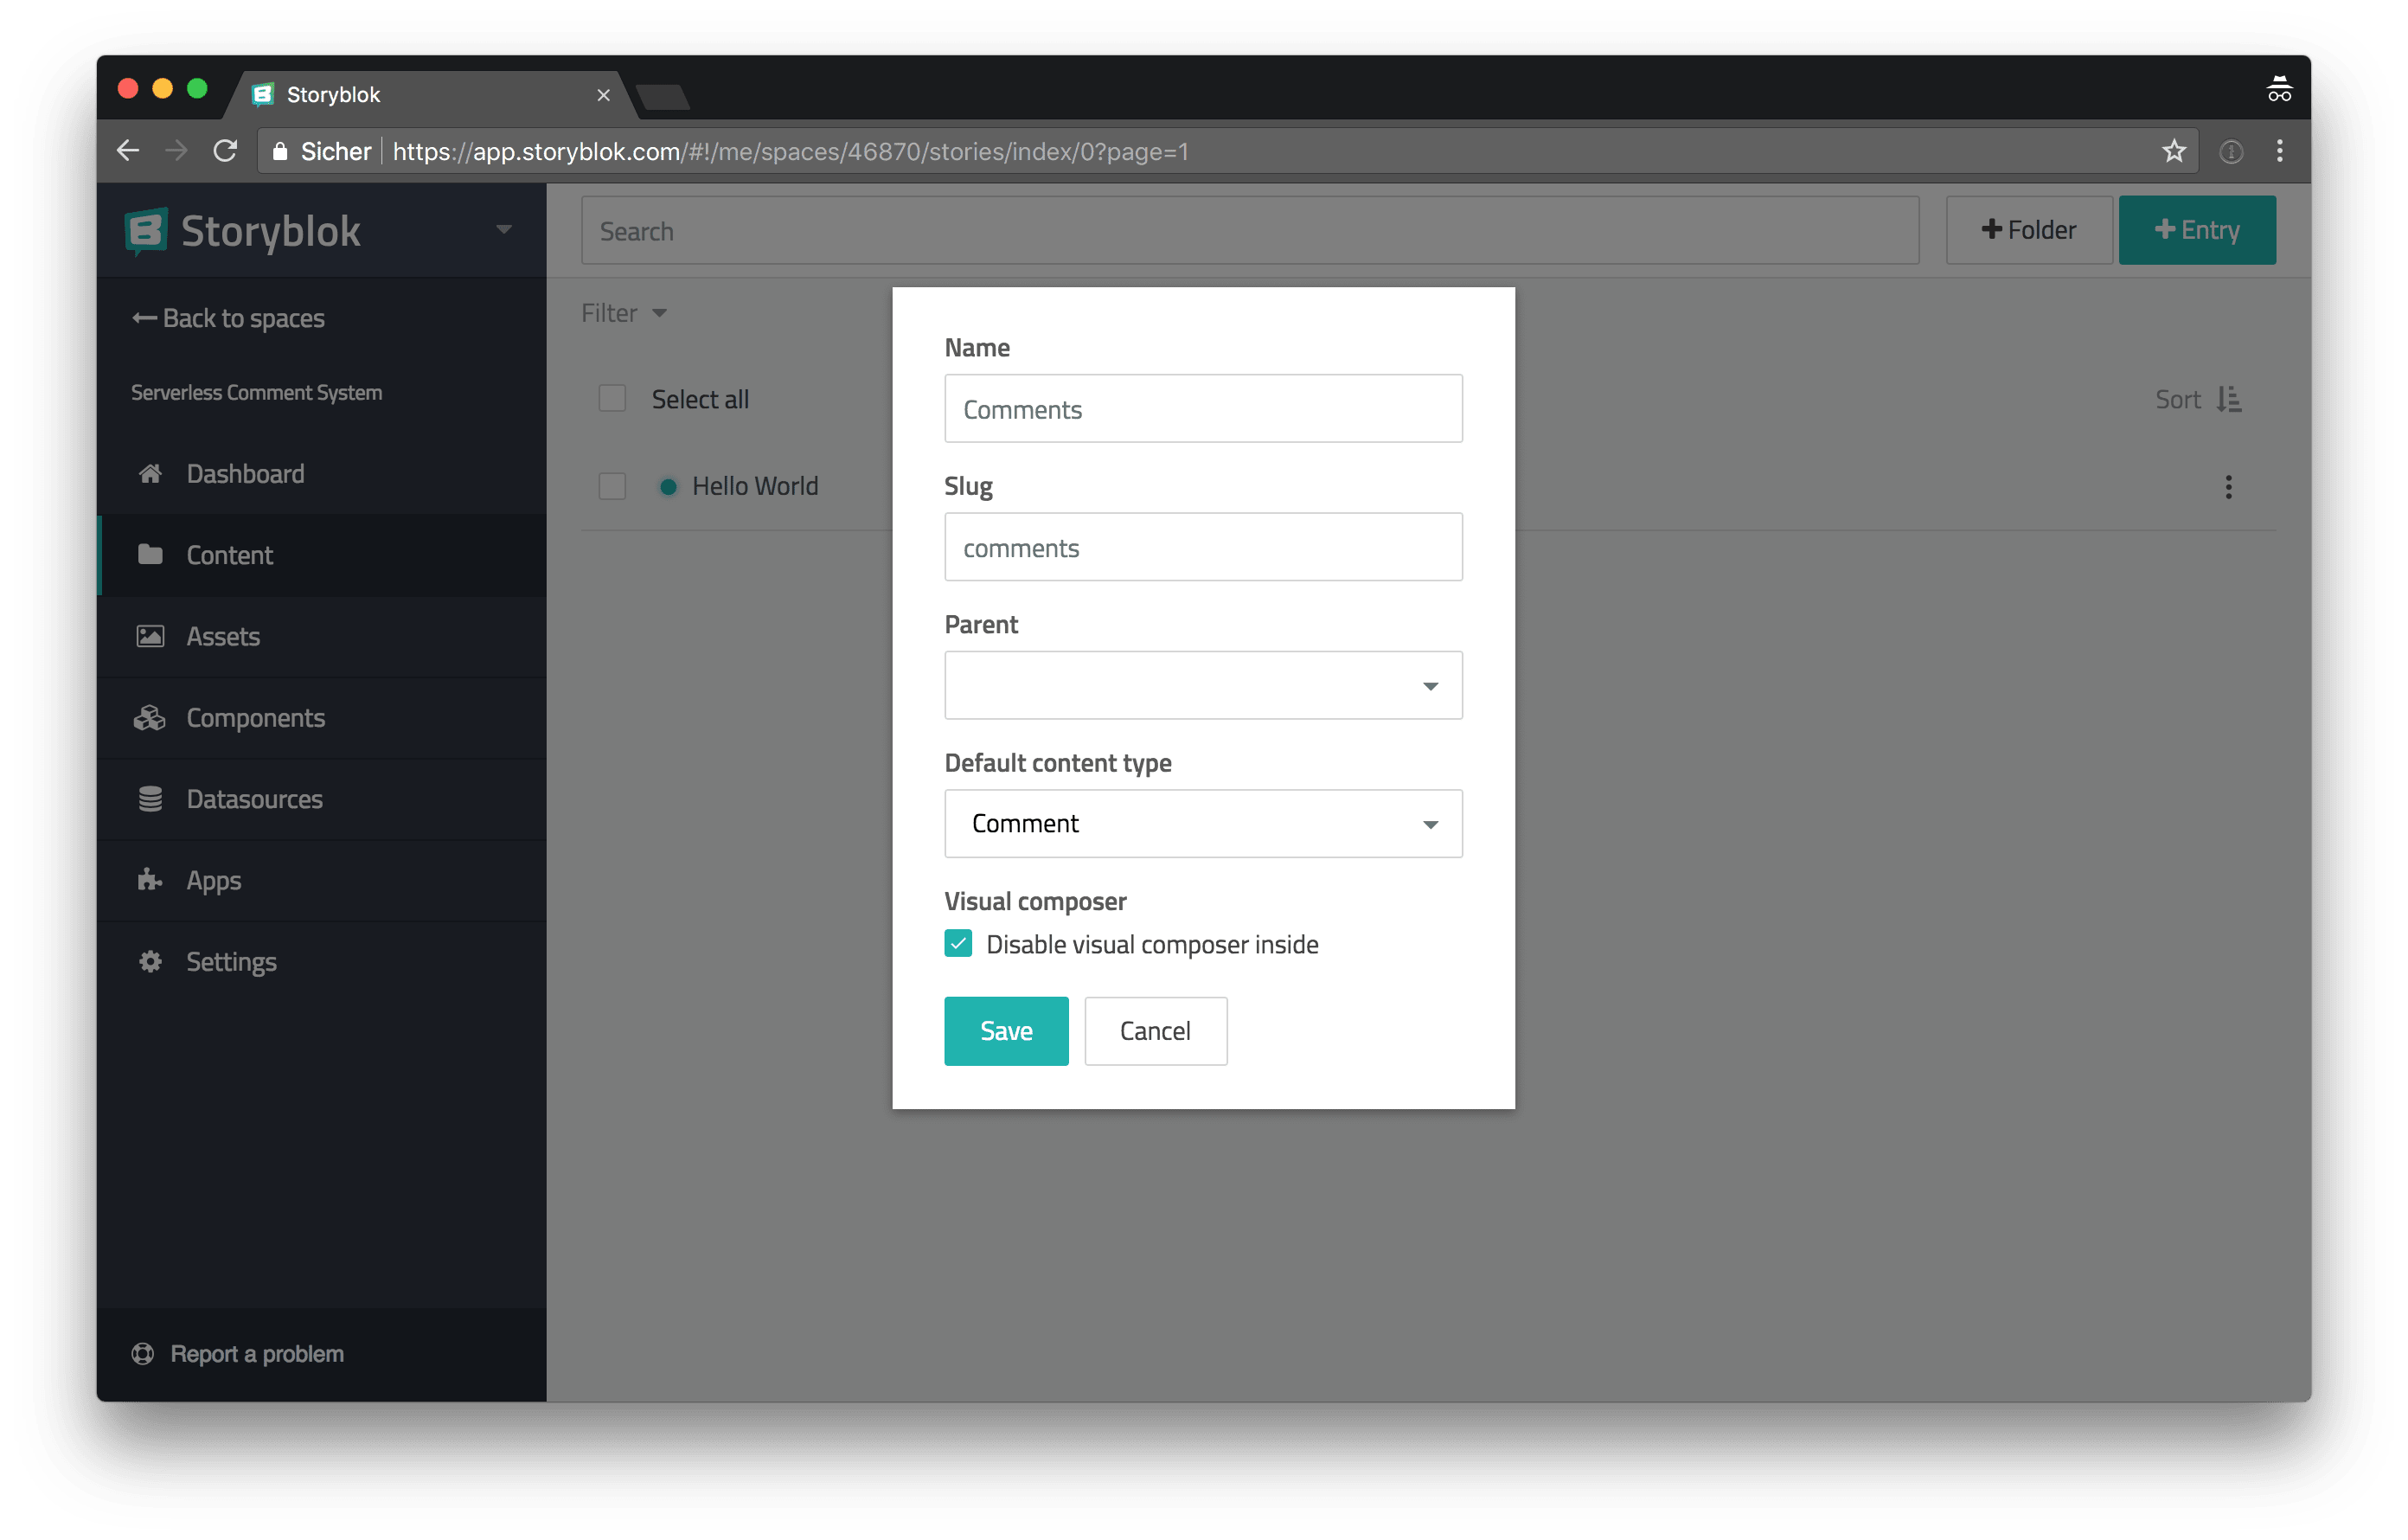
Task: Open the Parent dropdown
Action: 1203,686
